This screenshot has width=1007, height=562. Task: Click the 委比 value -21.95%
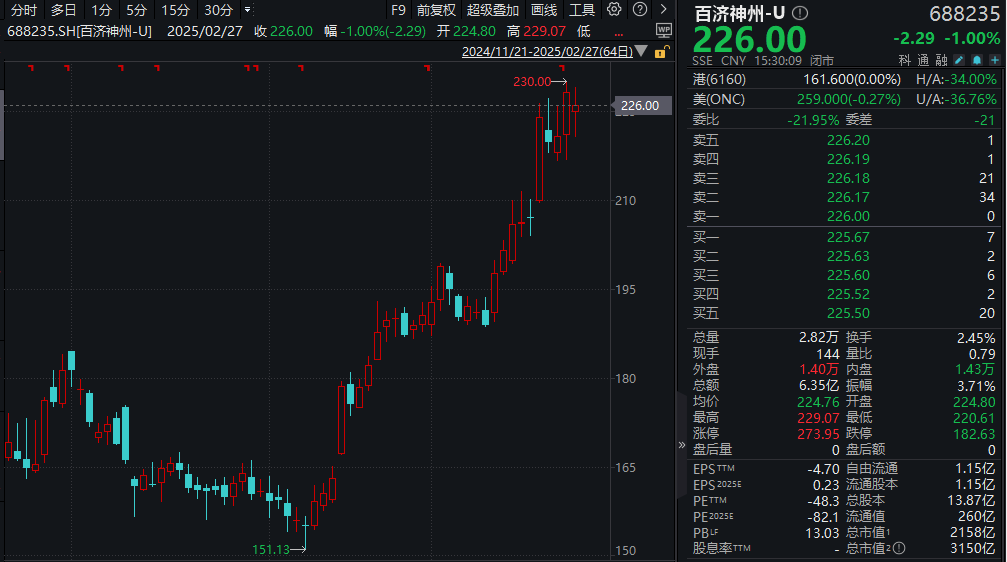click(813, 119)
